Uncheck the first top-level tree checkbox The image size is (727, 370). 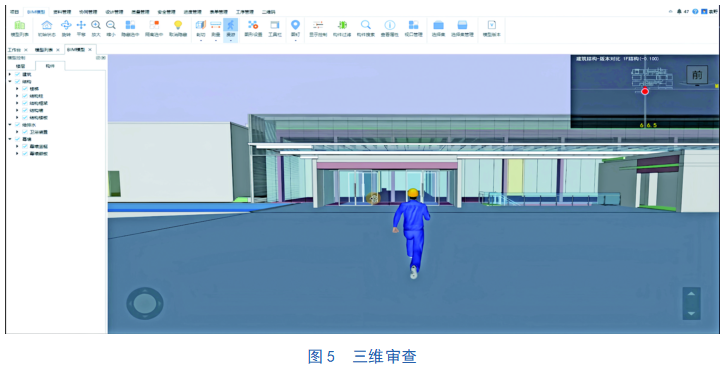18,74
